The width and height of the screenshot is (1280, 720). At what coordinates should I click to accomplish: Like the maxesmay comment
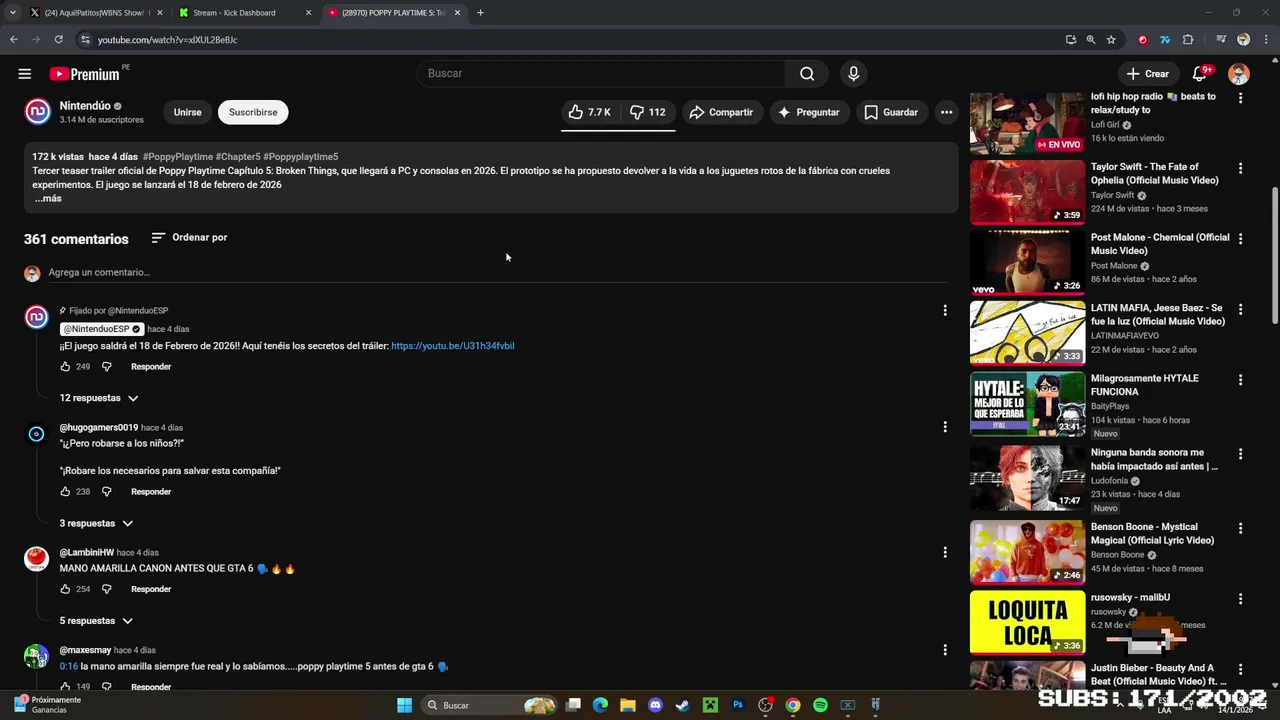click(65, 687)
